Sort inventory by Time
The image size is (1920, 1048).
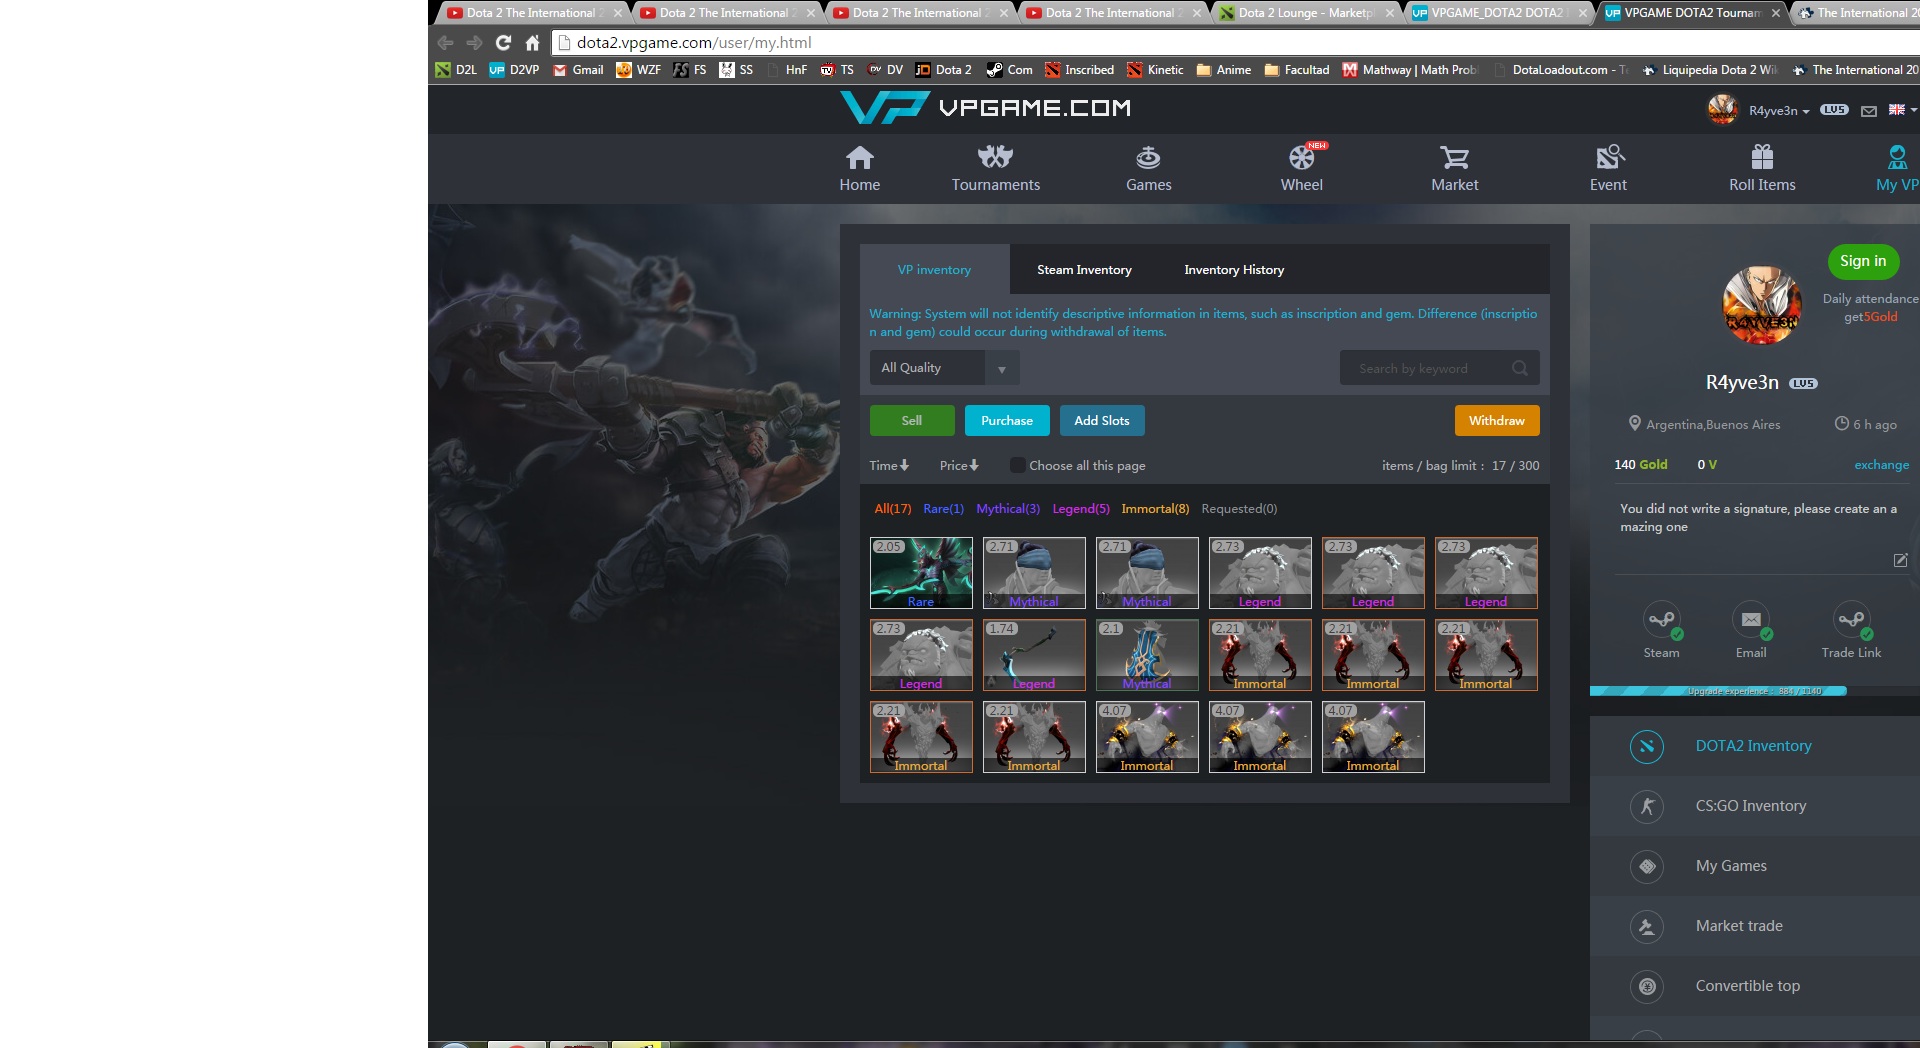coord(889,465)
